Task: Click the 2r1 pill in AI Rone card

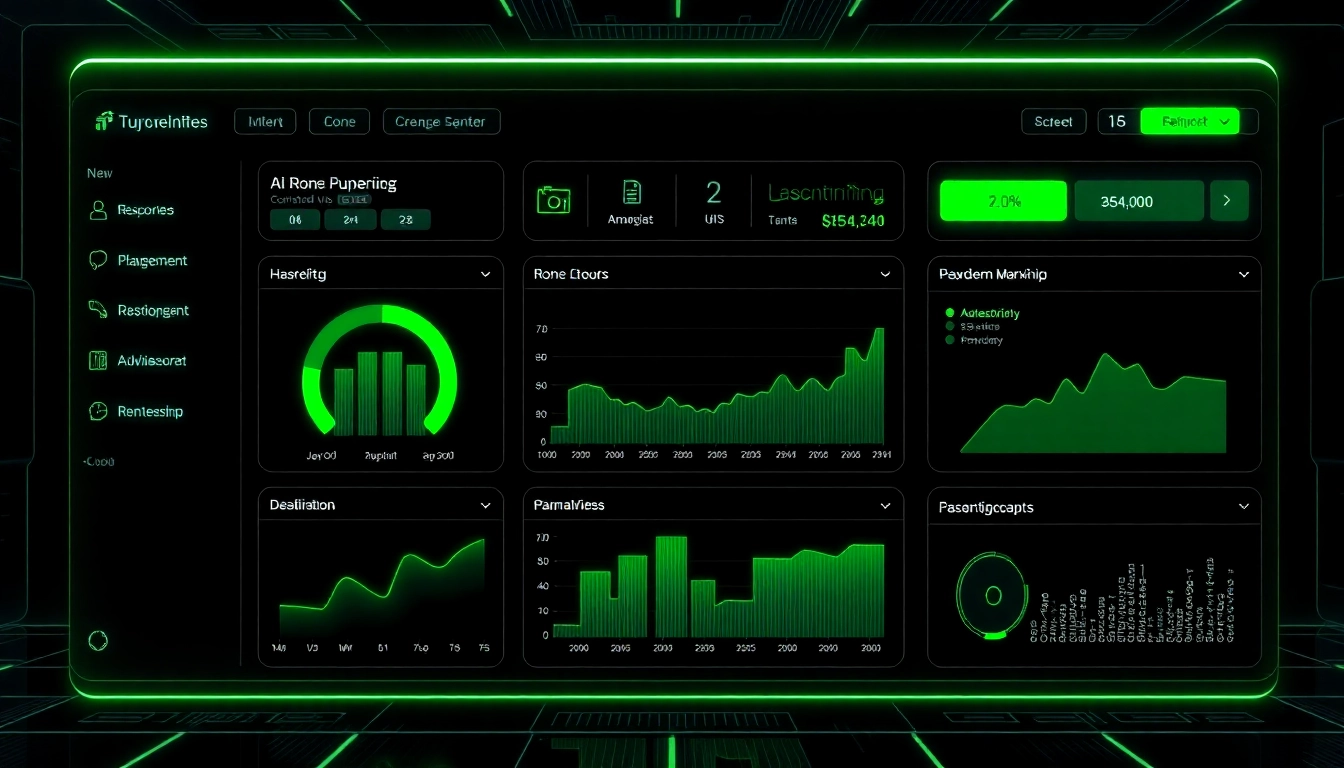Action: coord(351,220)
